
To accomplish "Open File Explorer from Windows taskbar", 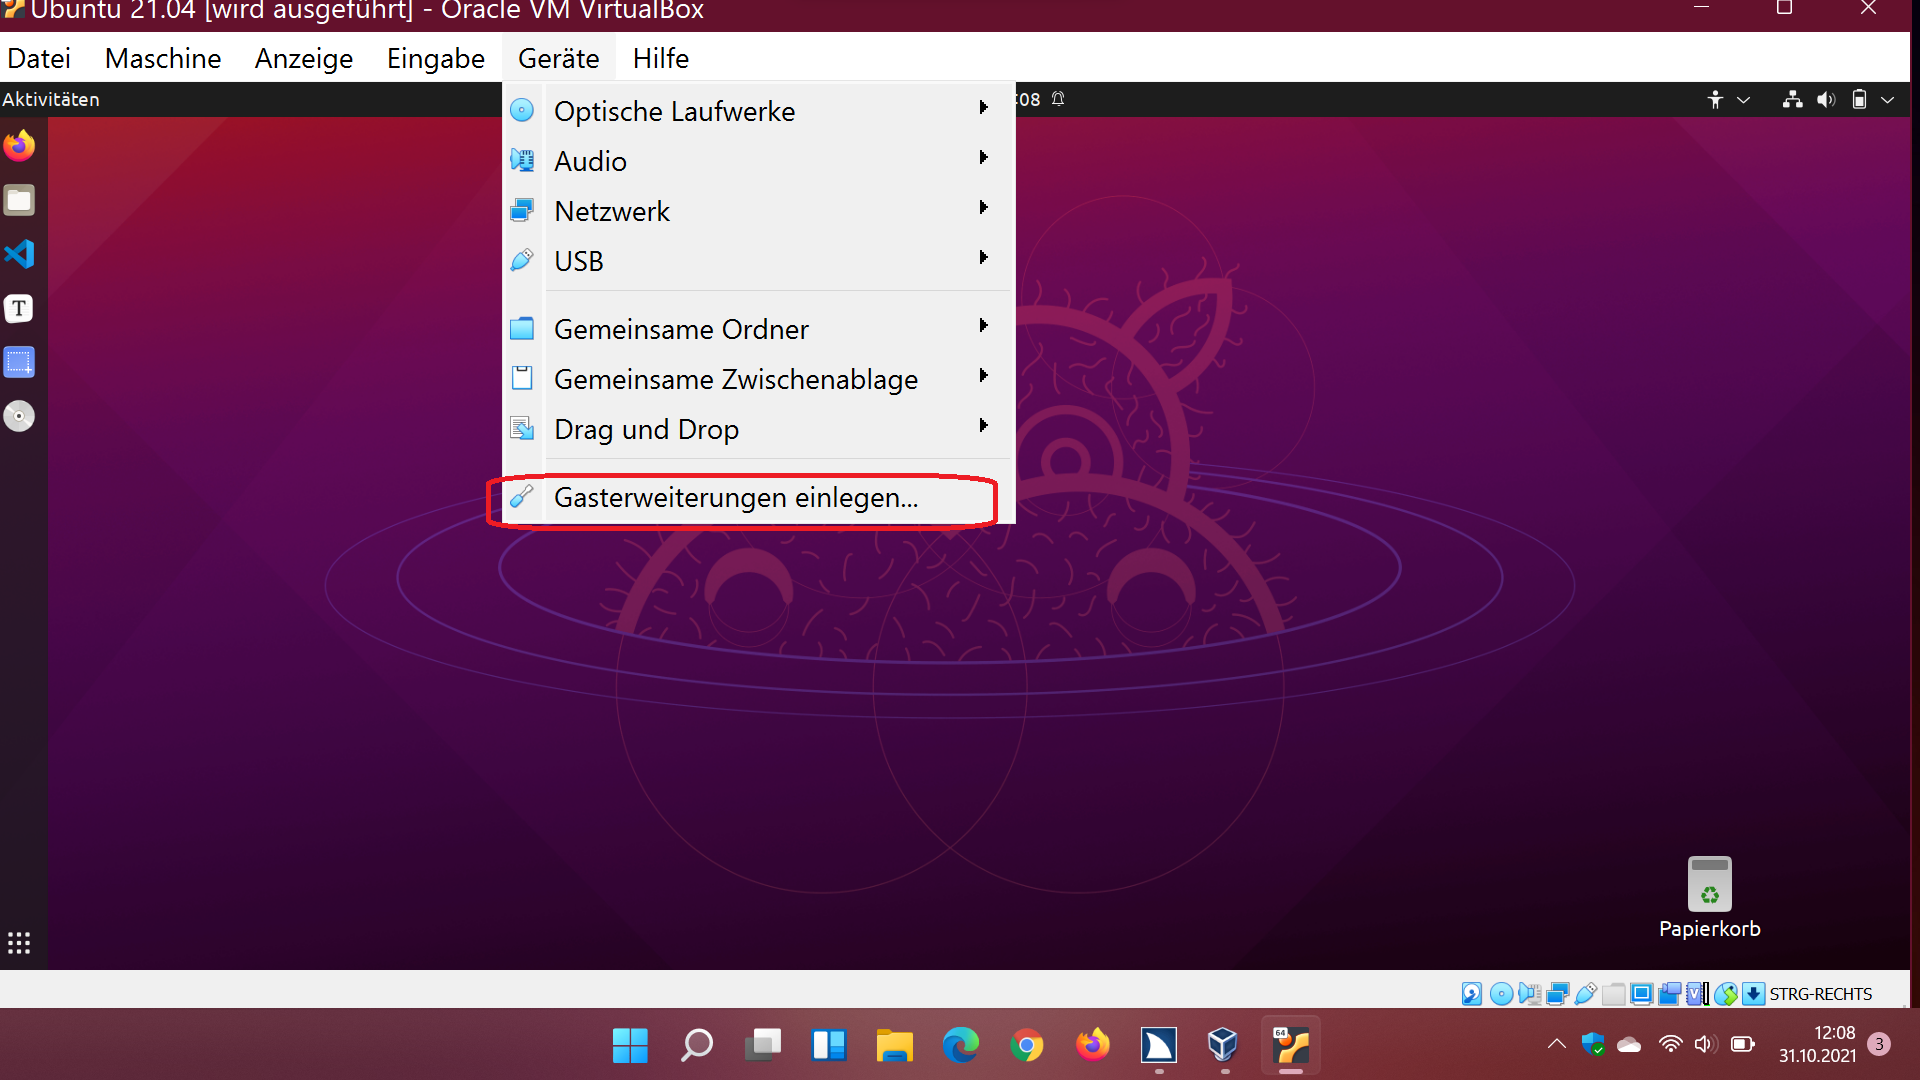I will pyautogui.click(x=895, y=1046).
